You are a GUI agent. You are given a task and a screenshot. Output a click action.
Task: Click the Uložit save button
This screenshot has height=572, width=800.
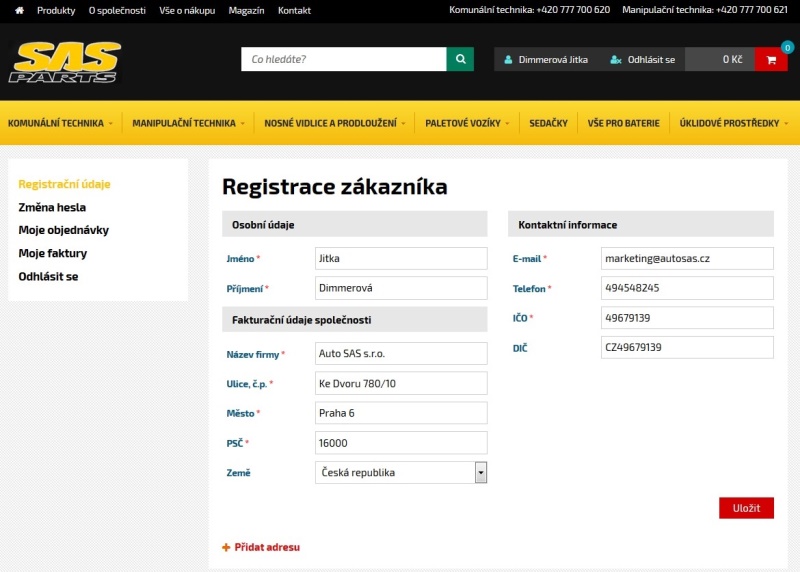coord(746,508)
